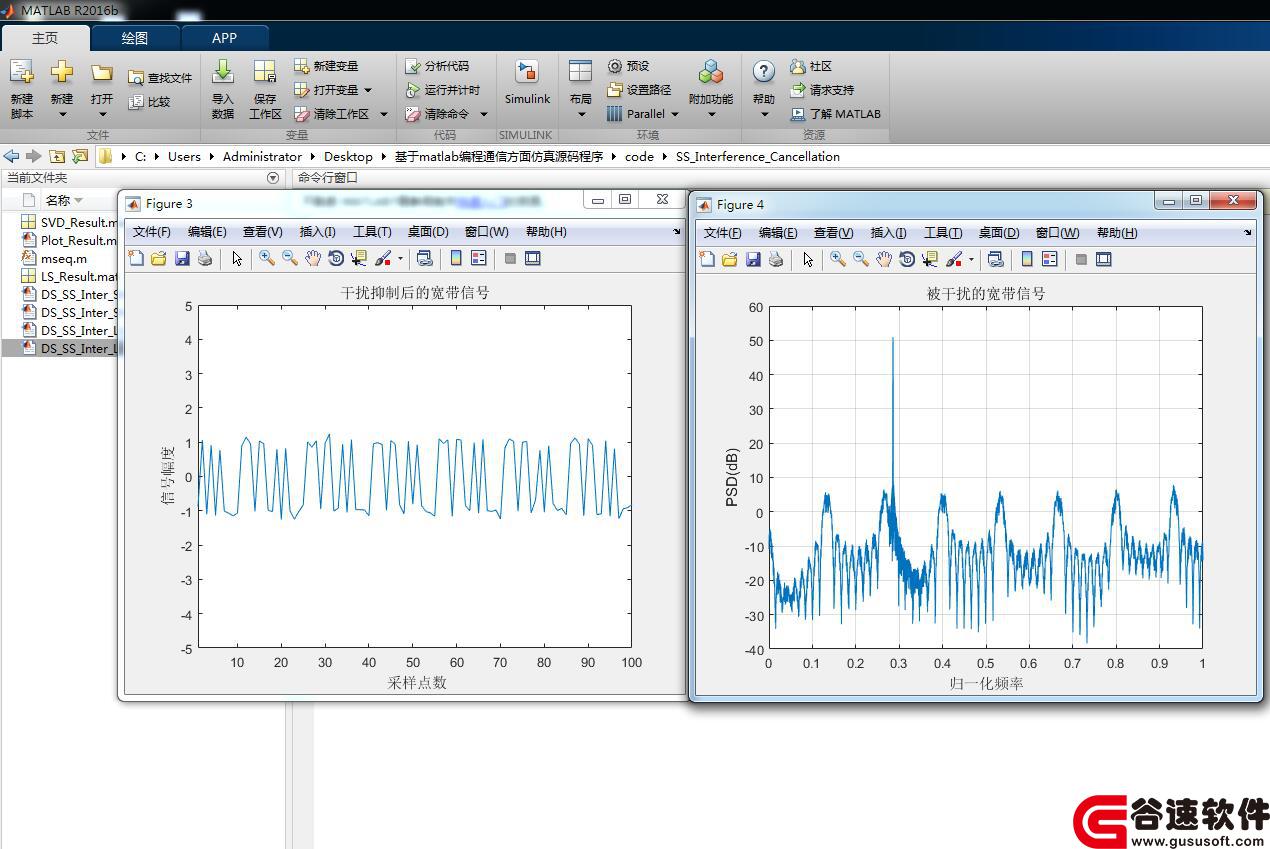Click Show Plot Tools in Figure 4
Screen dimensions: 1270x849
[x=1104, y=259]
